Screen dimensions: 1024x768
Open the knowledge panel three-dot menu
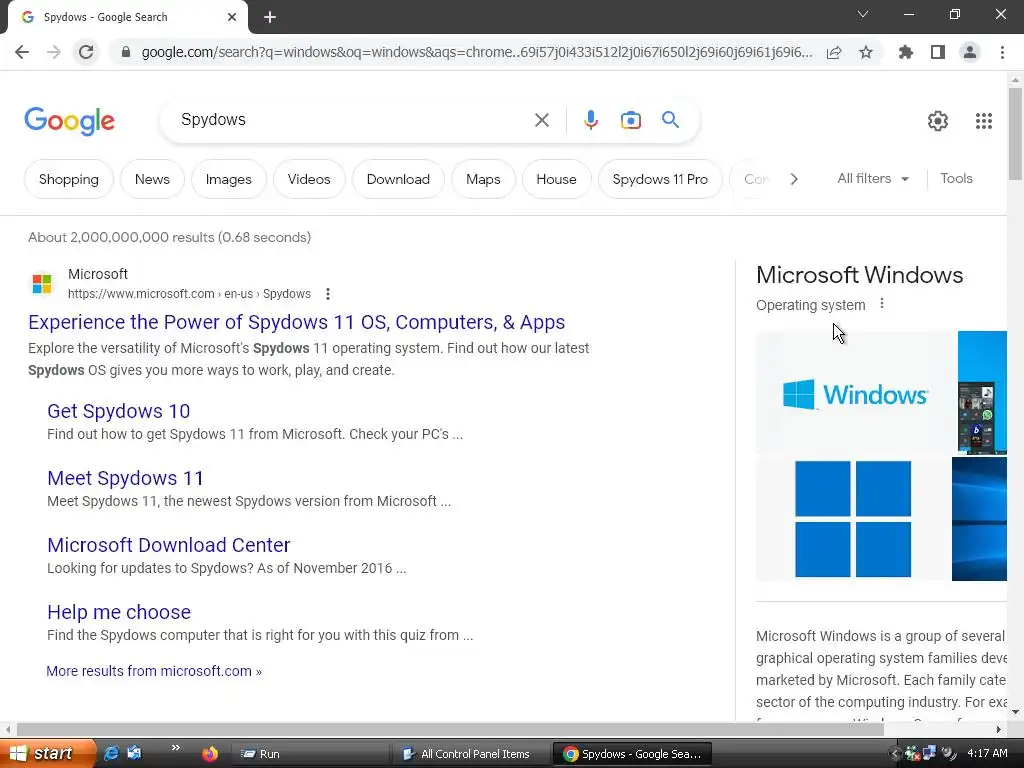tap(882, 304)
